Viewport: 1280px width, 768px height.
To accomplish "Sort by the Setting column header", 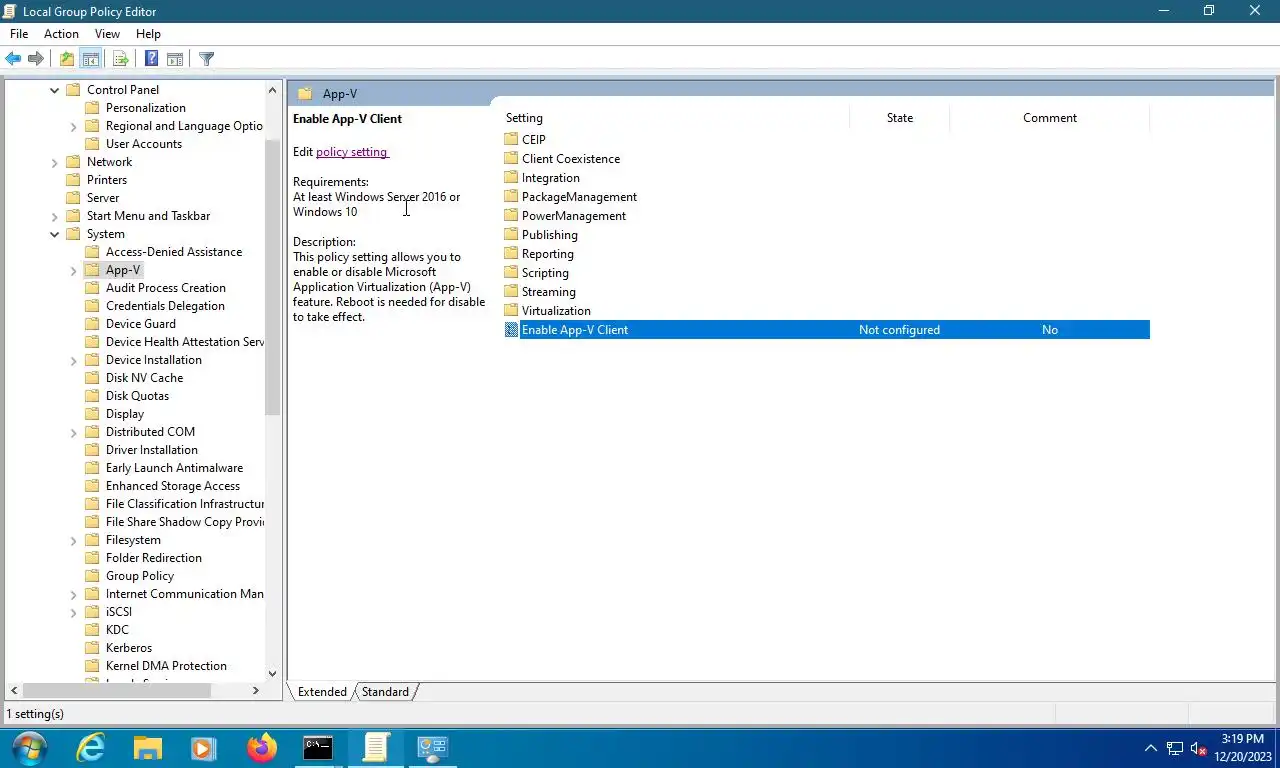I will point(675,118).
